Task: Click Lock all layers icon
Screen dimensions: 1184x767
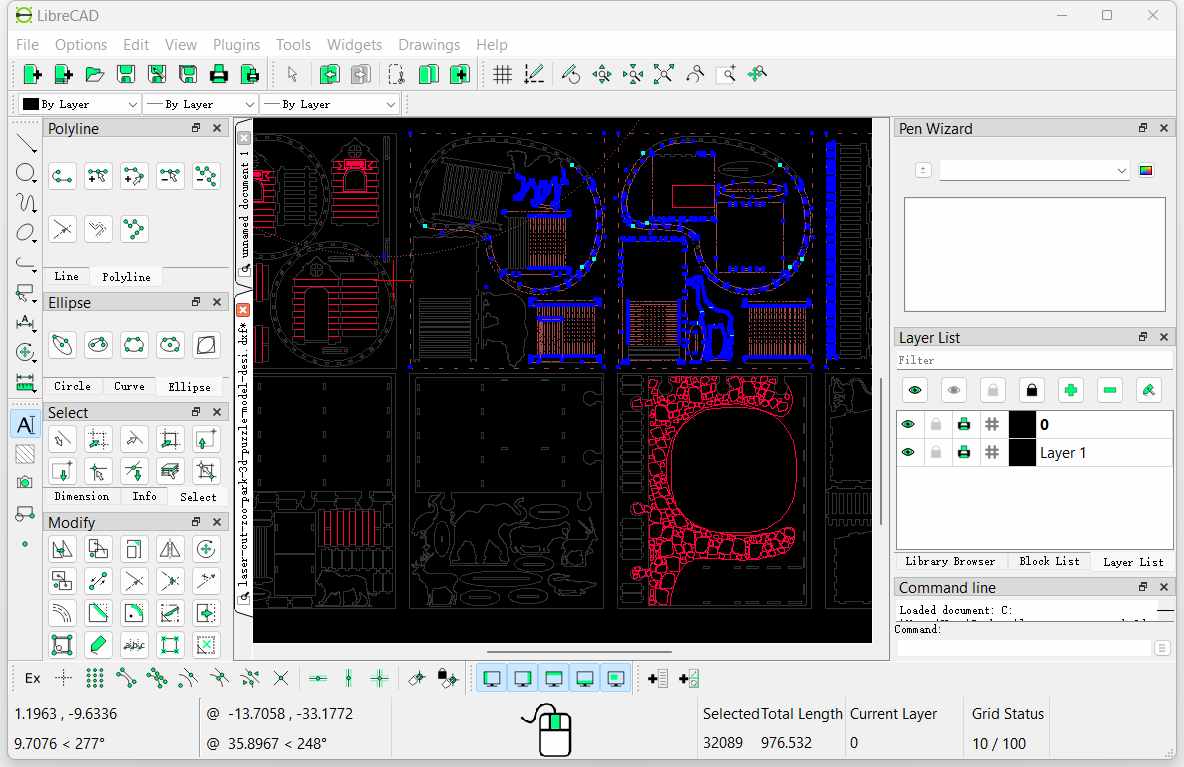Action: coord(1031,390)
